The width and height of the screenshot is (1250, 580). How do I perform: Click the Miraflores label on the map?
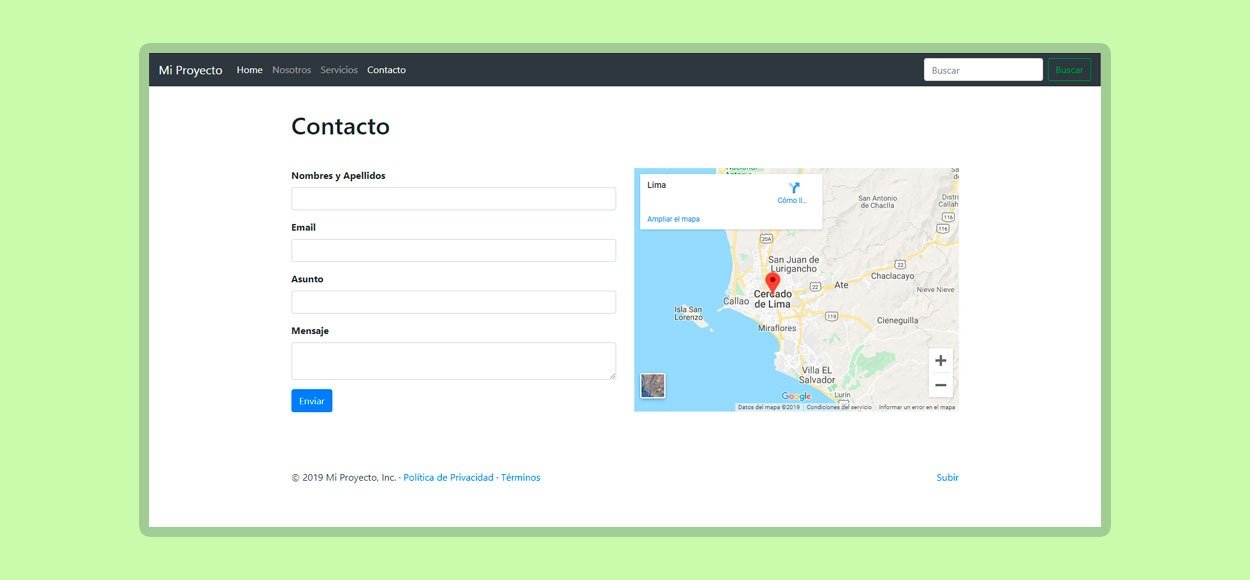(x=777, y=328)
